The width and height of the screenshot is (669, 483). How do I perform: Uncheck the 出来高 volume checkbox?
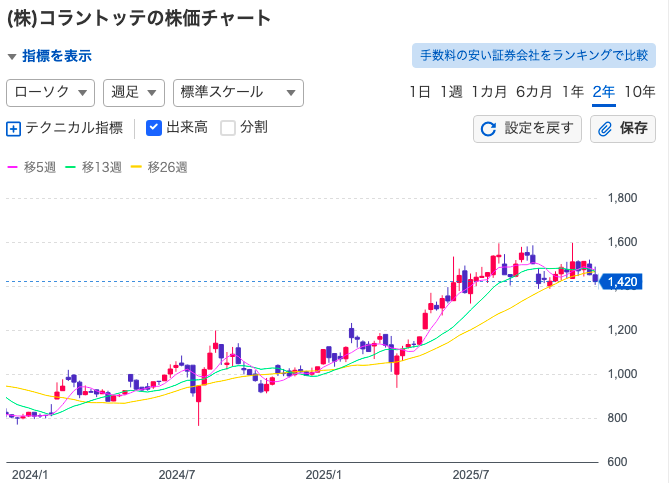click(154, 128)
